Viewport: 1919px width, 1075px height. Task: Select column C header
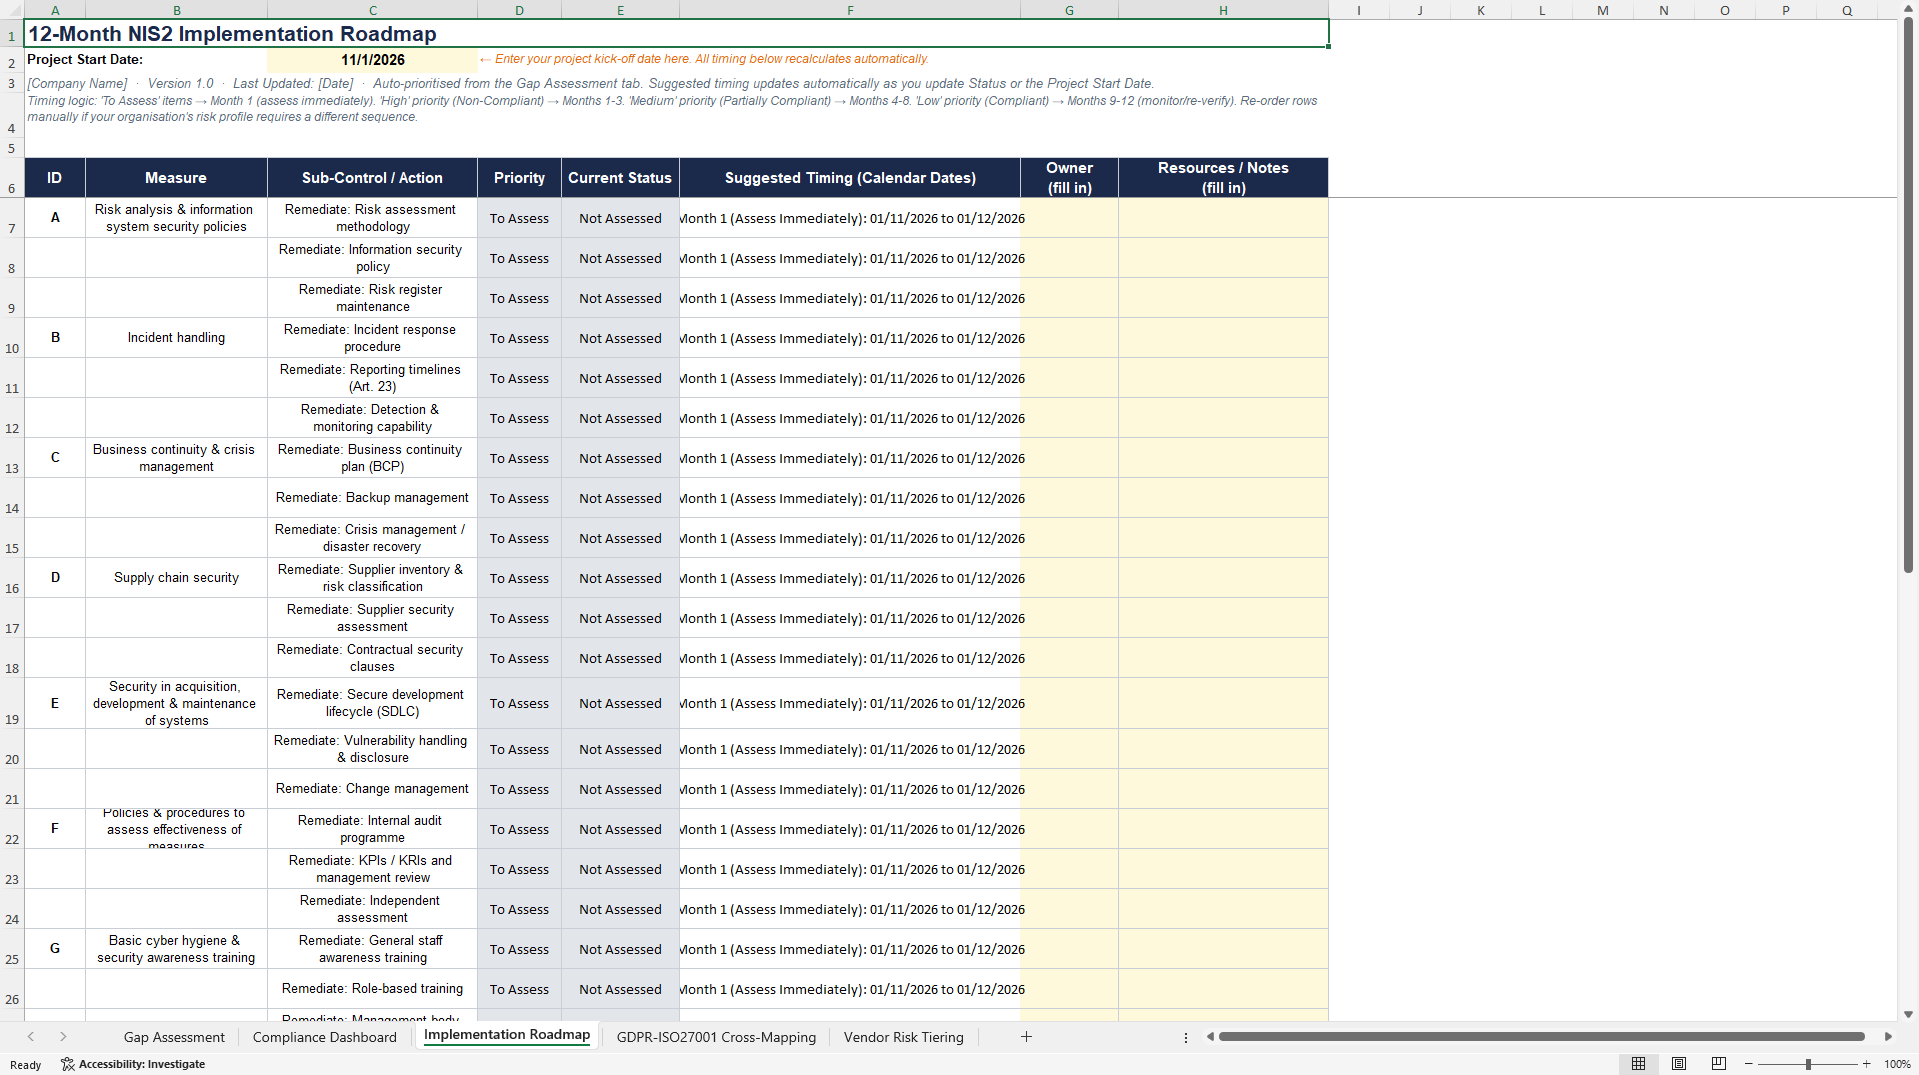[372, 10]
